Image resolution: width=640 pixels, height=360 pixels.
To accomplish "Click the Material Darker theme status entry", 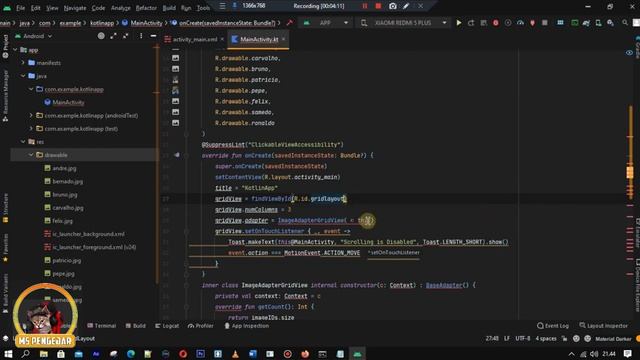I will [x=613, y=339].
